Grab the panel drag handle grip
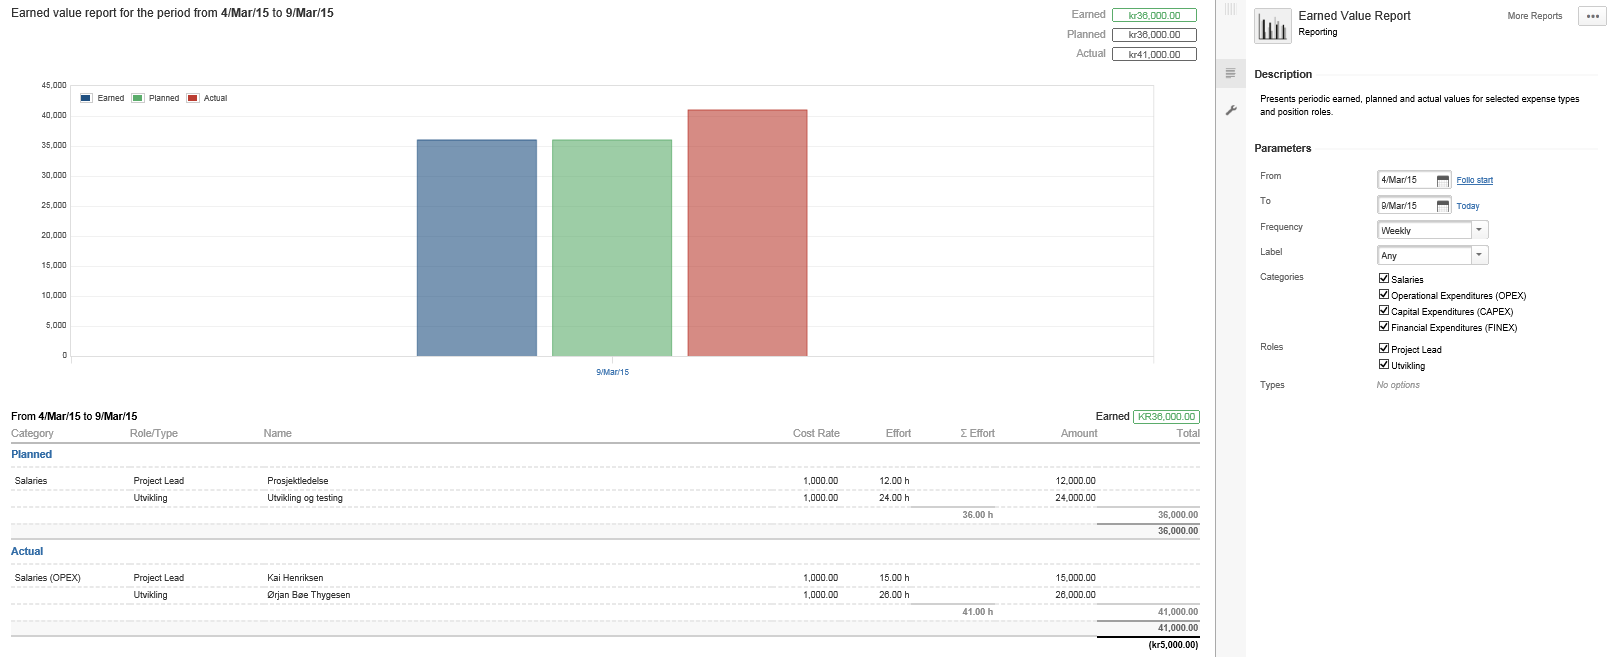The image size is (1609, 657). [1230, 9]
